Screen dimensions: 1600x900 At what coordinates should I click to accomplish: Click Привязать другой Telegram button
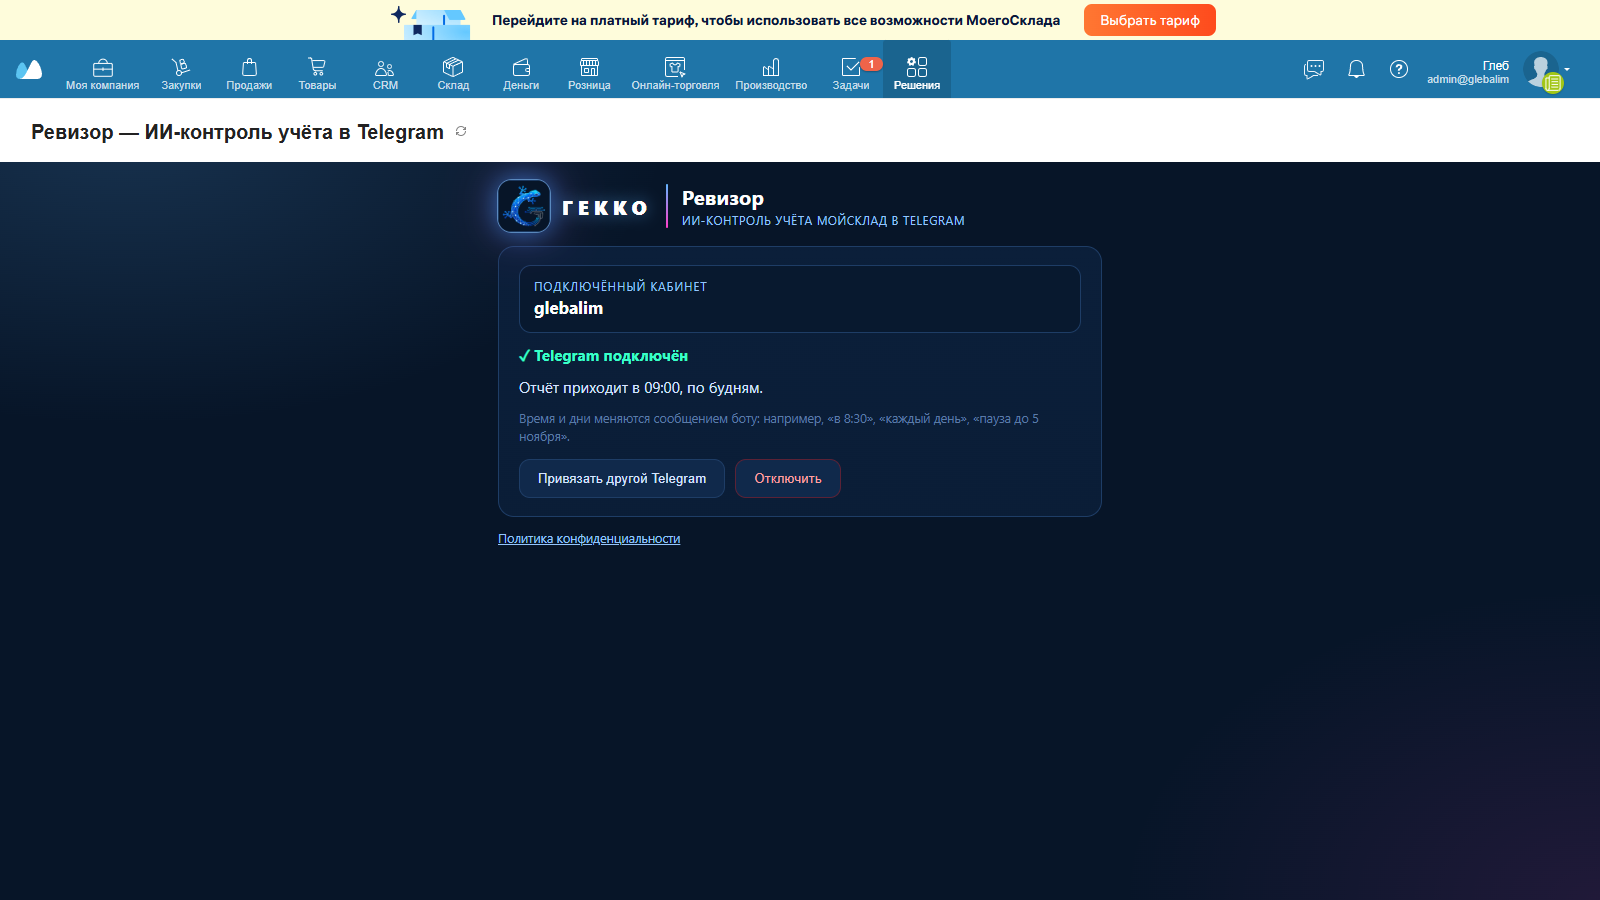pyautogui.click(x=622, y=478)
